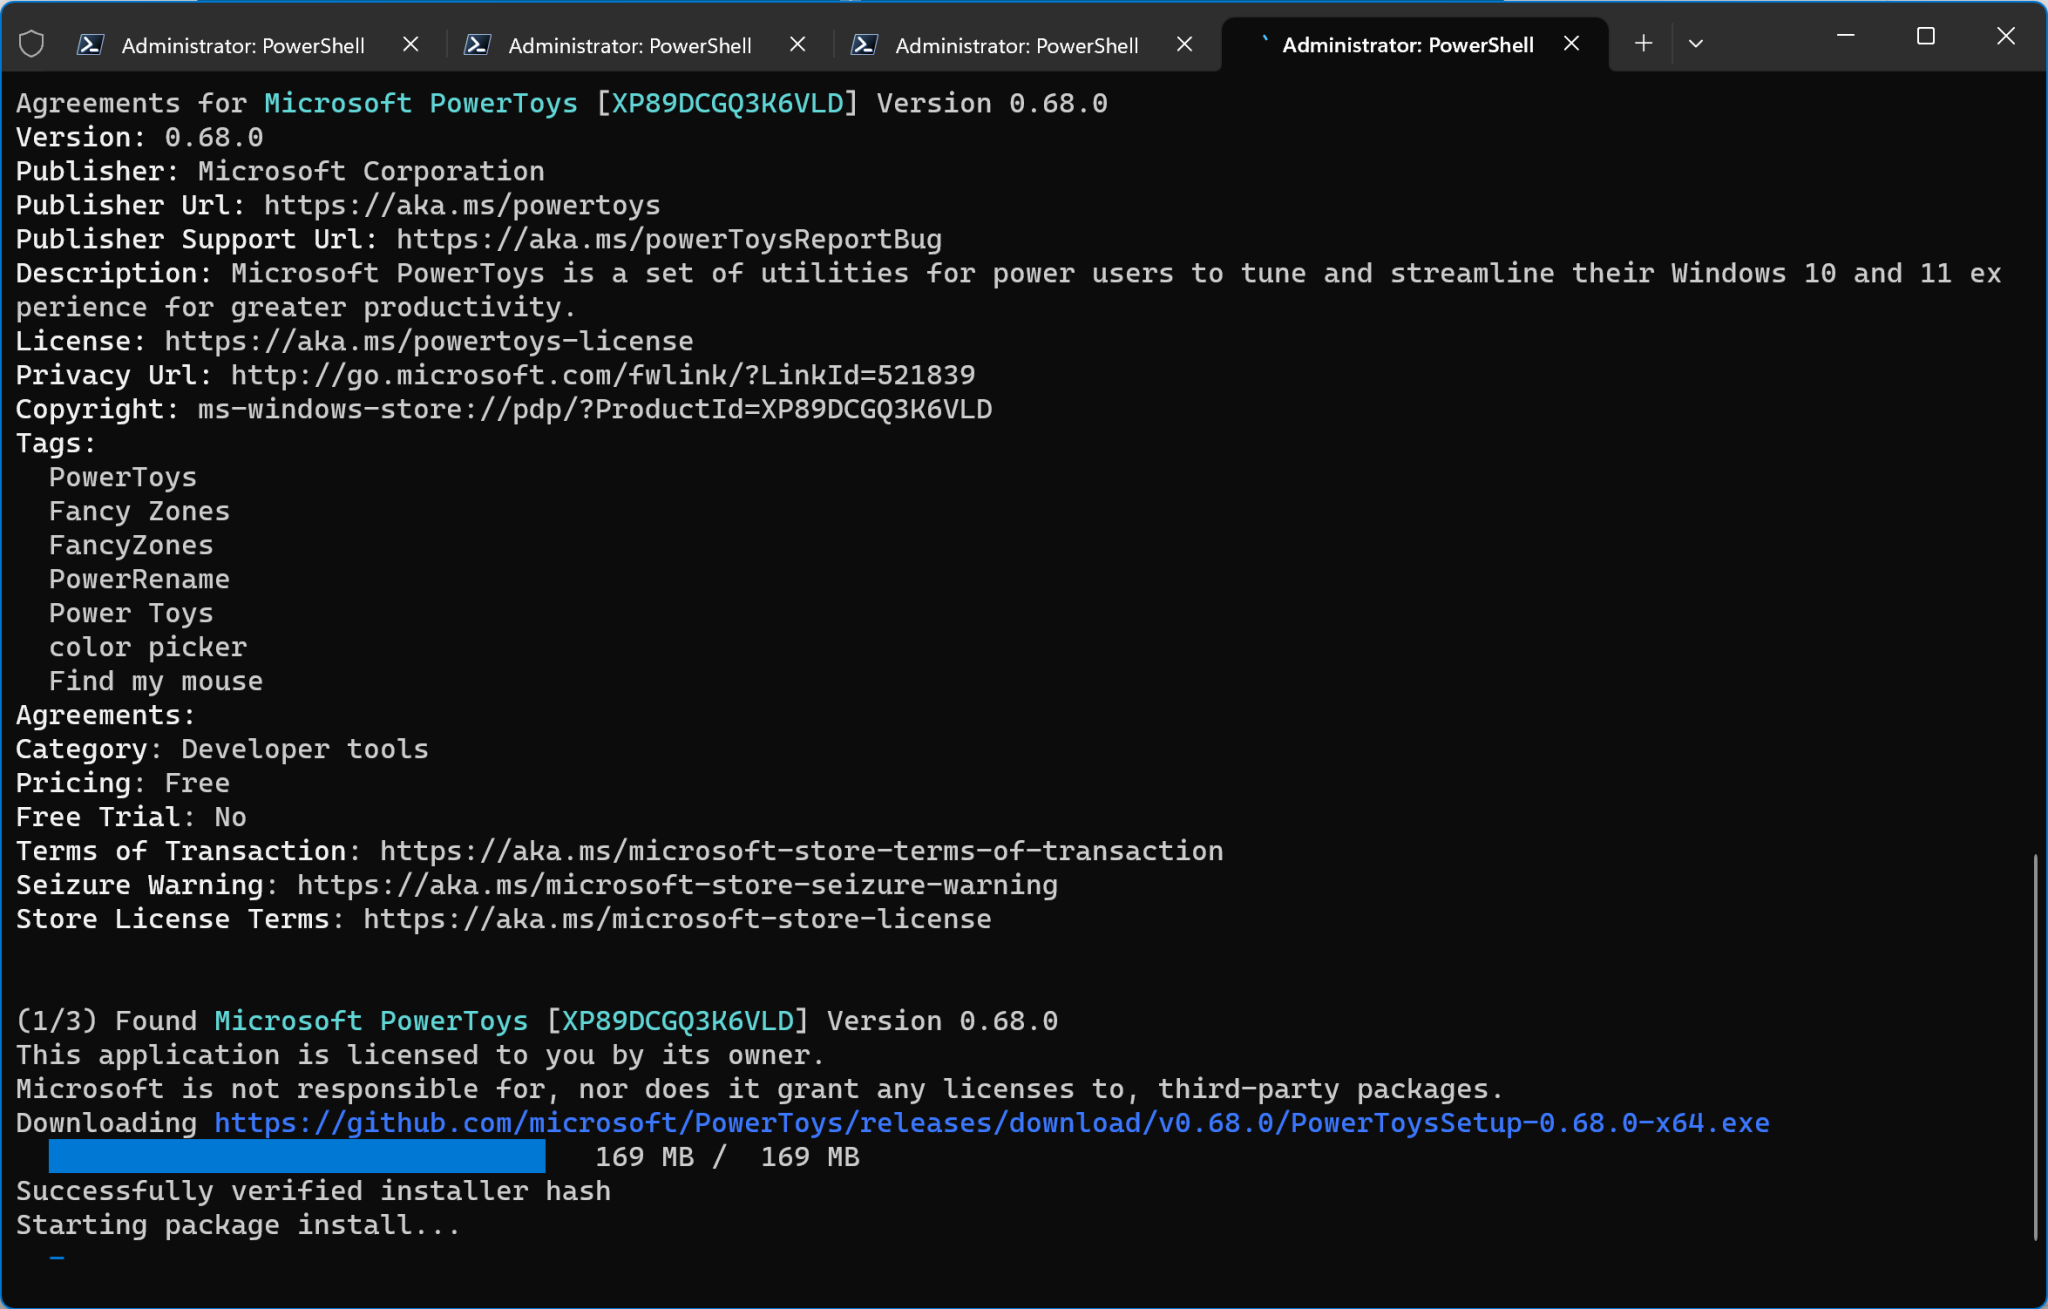Viewport: 2048px width, 1309px height.
Task: Switch to the first Administrator PowerShell tab
Action: 240,43
